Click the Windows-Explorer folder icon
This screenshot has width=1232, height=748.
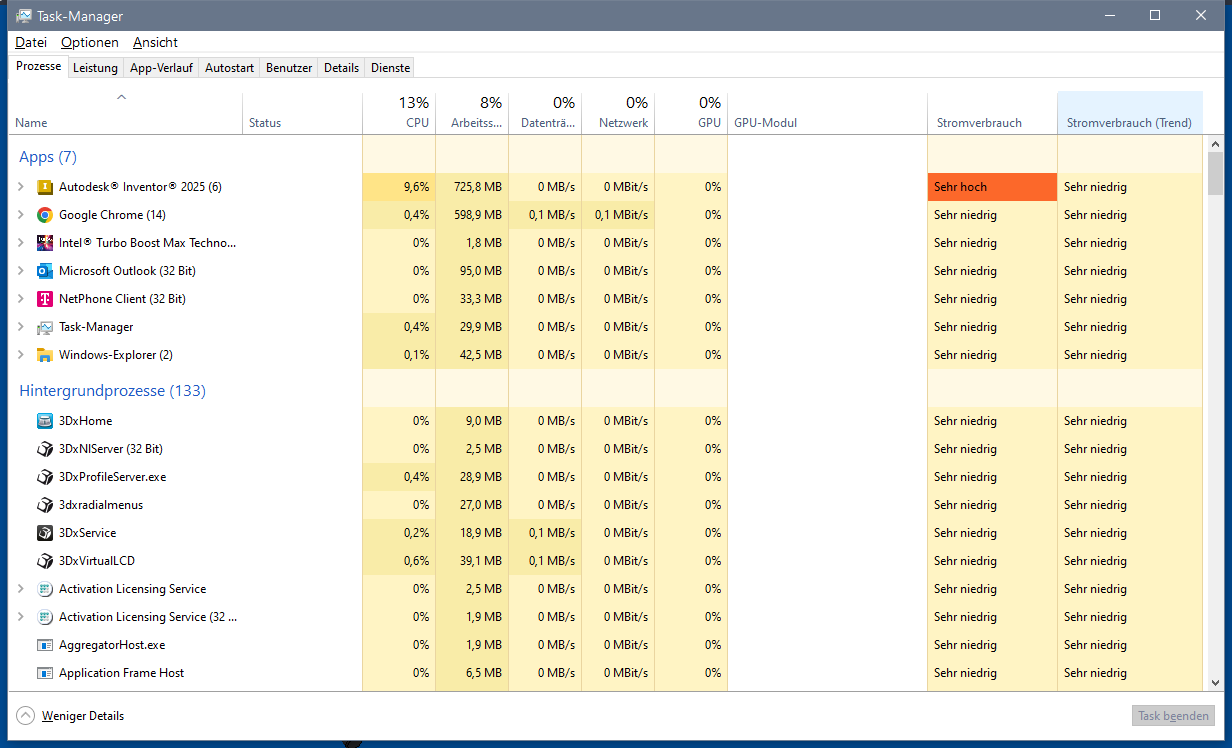[x=44, y=355]
